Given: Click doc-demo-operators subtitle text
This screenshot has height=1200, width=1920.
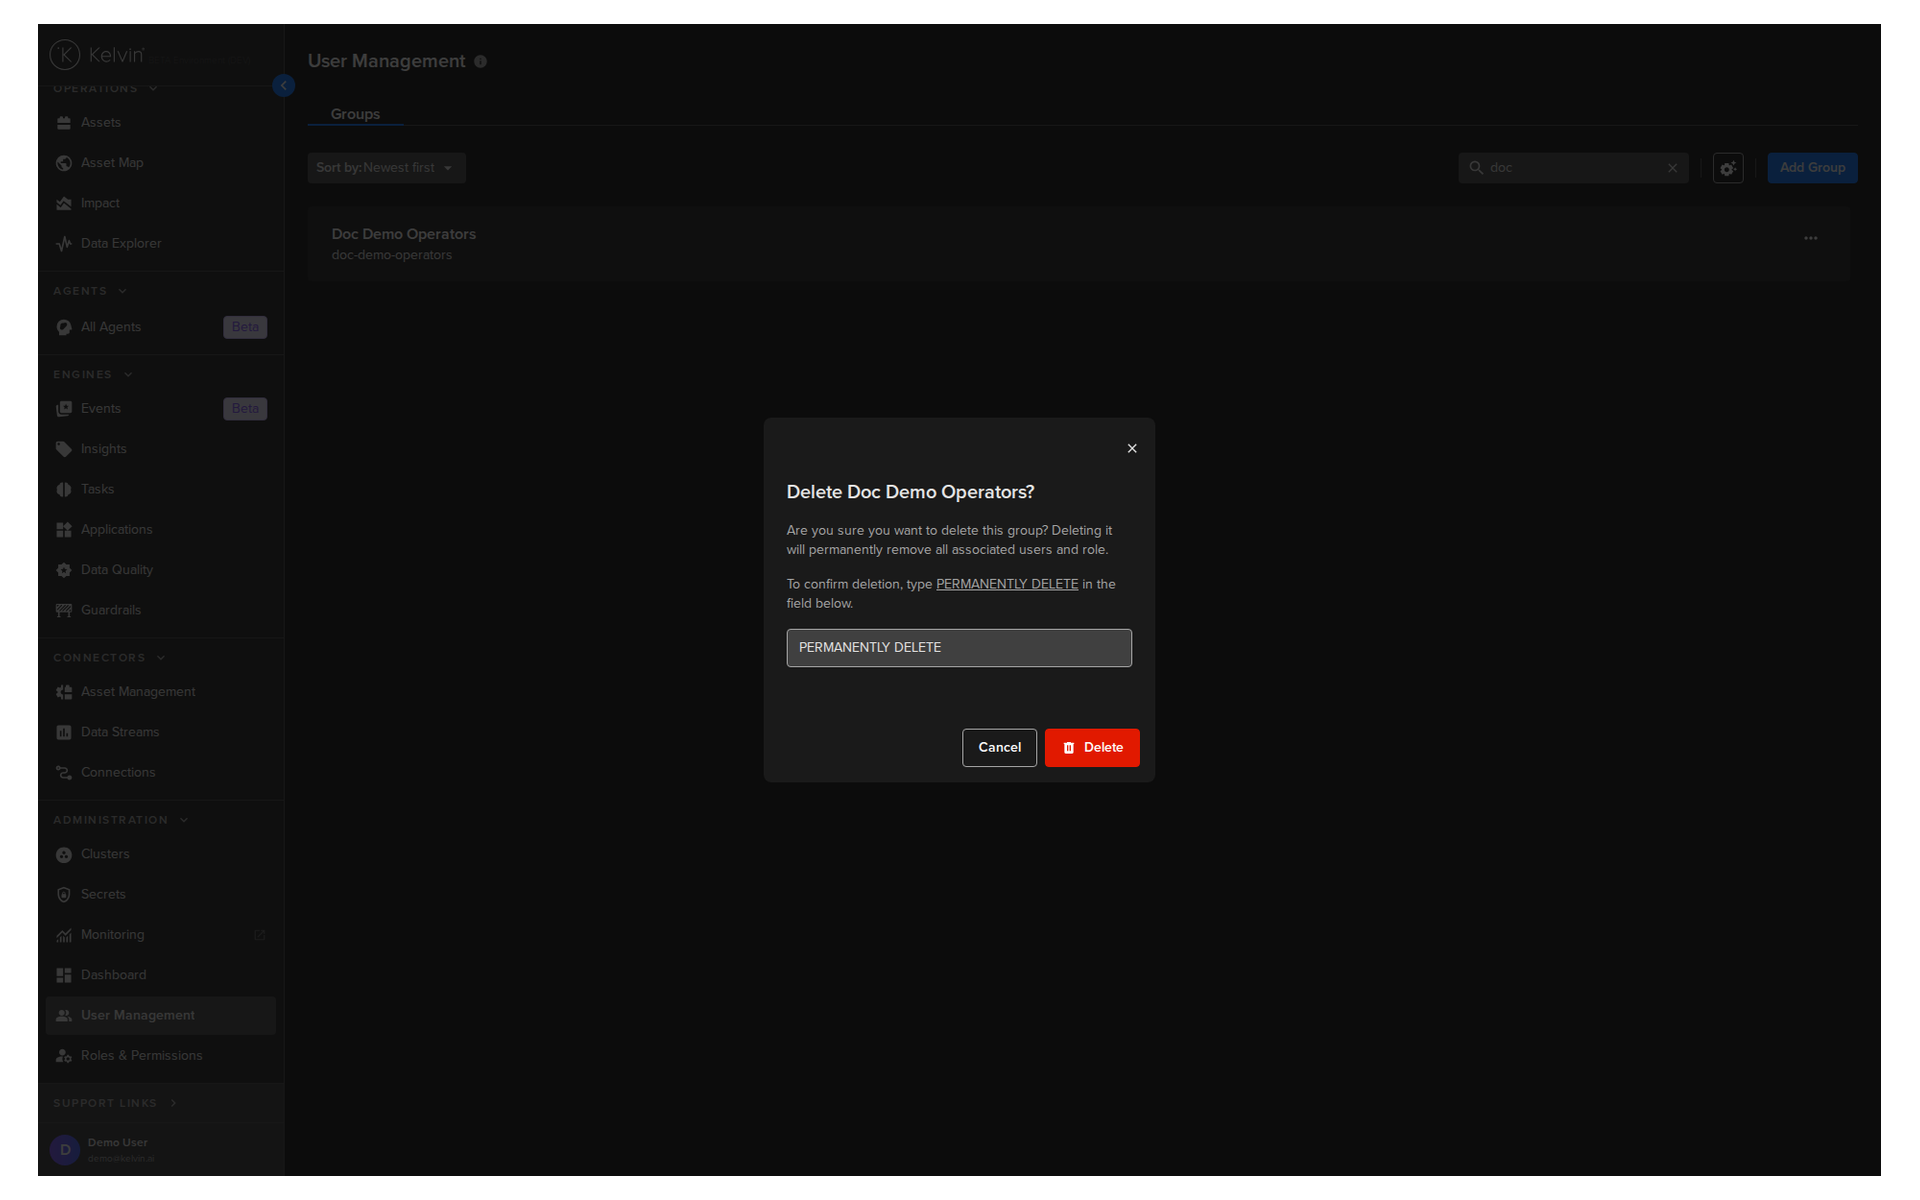Looking at the screenshot, I should [x=392, y=256].
